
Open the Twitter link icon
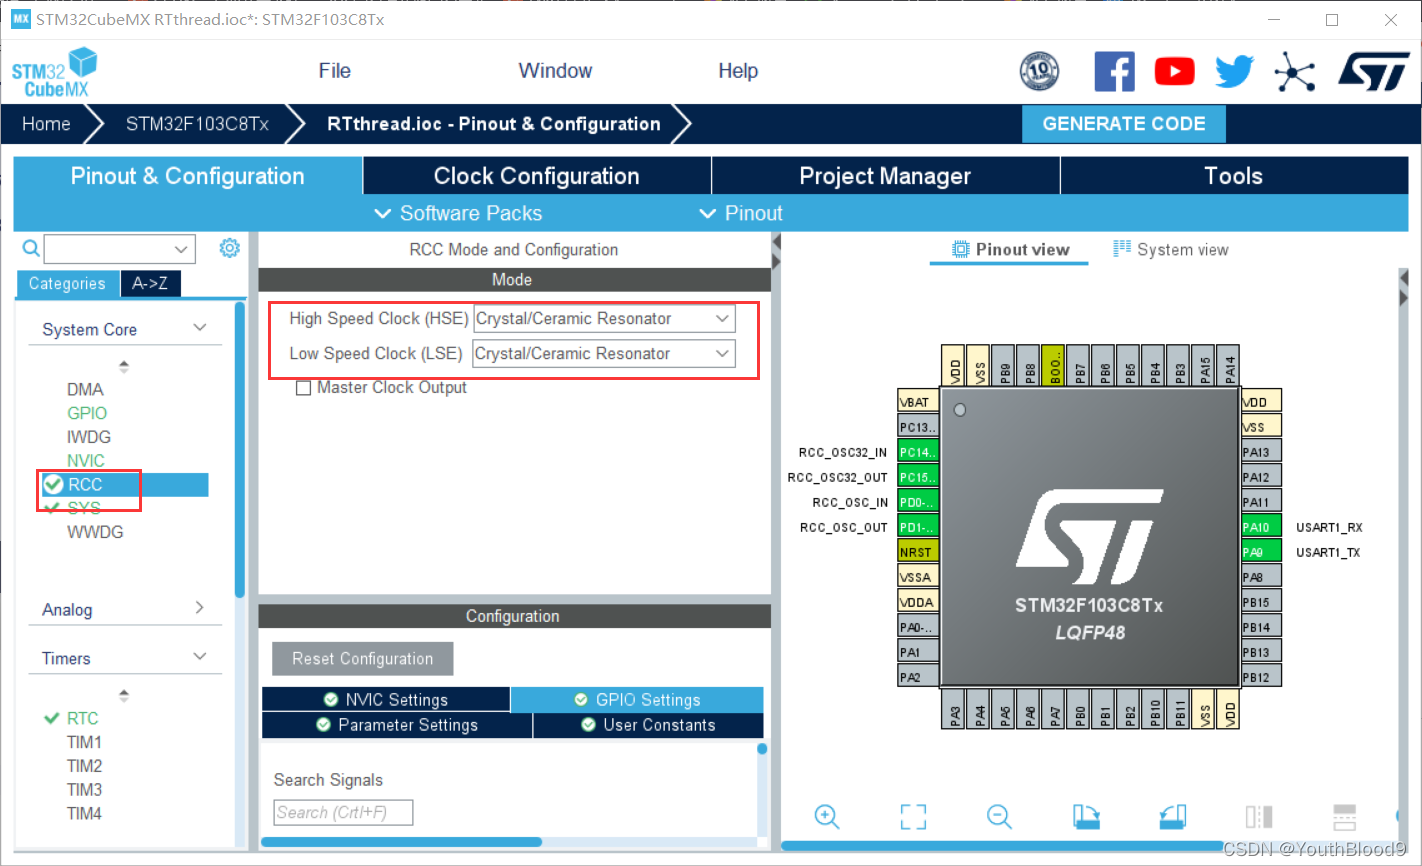(1234, 72)
